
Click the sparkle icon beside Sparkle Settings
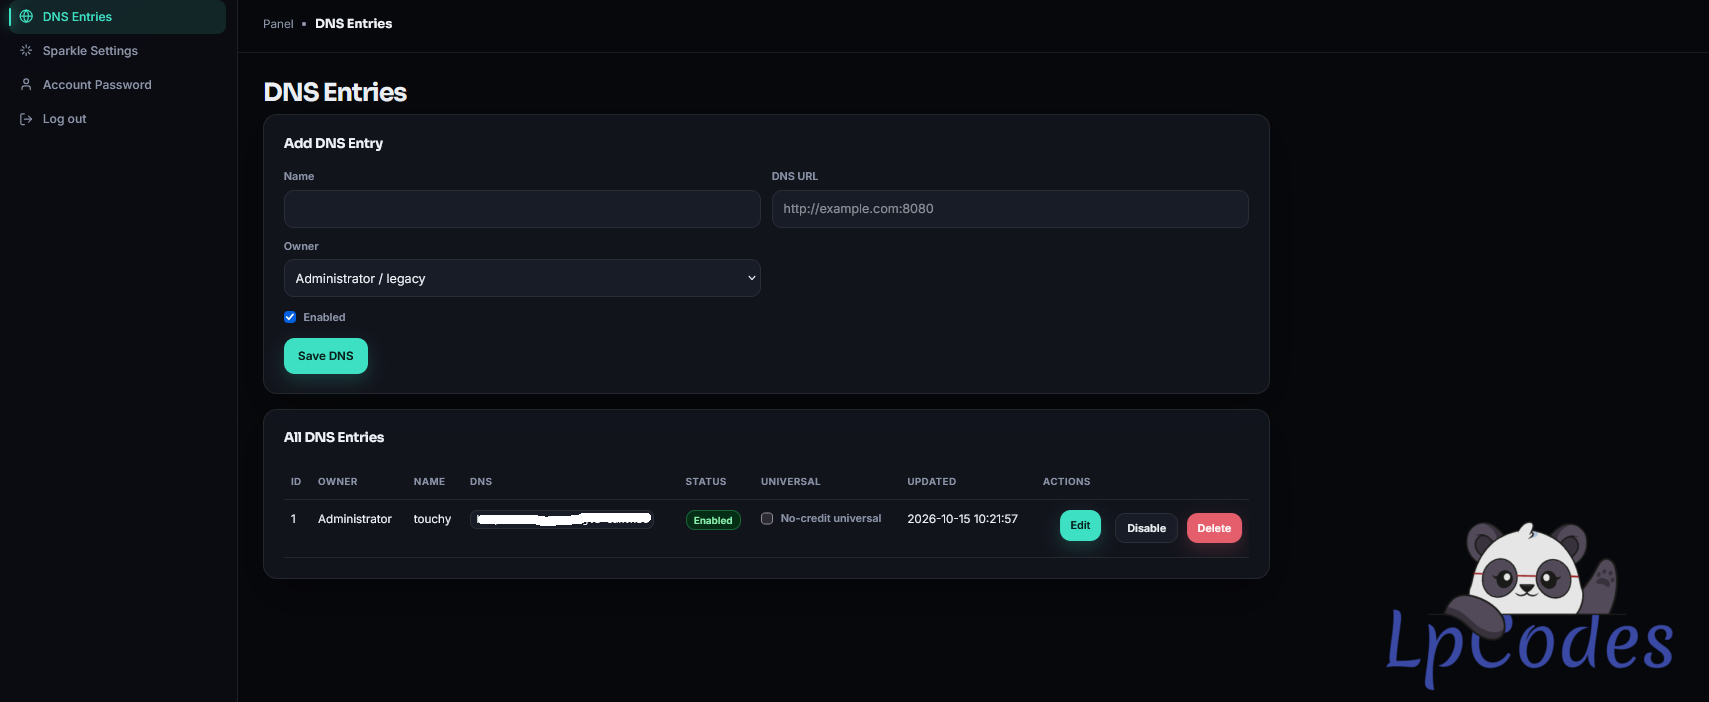point(26,51)
